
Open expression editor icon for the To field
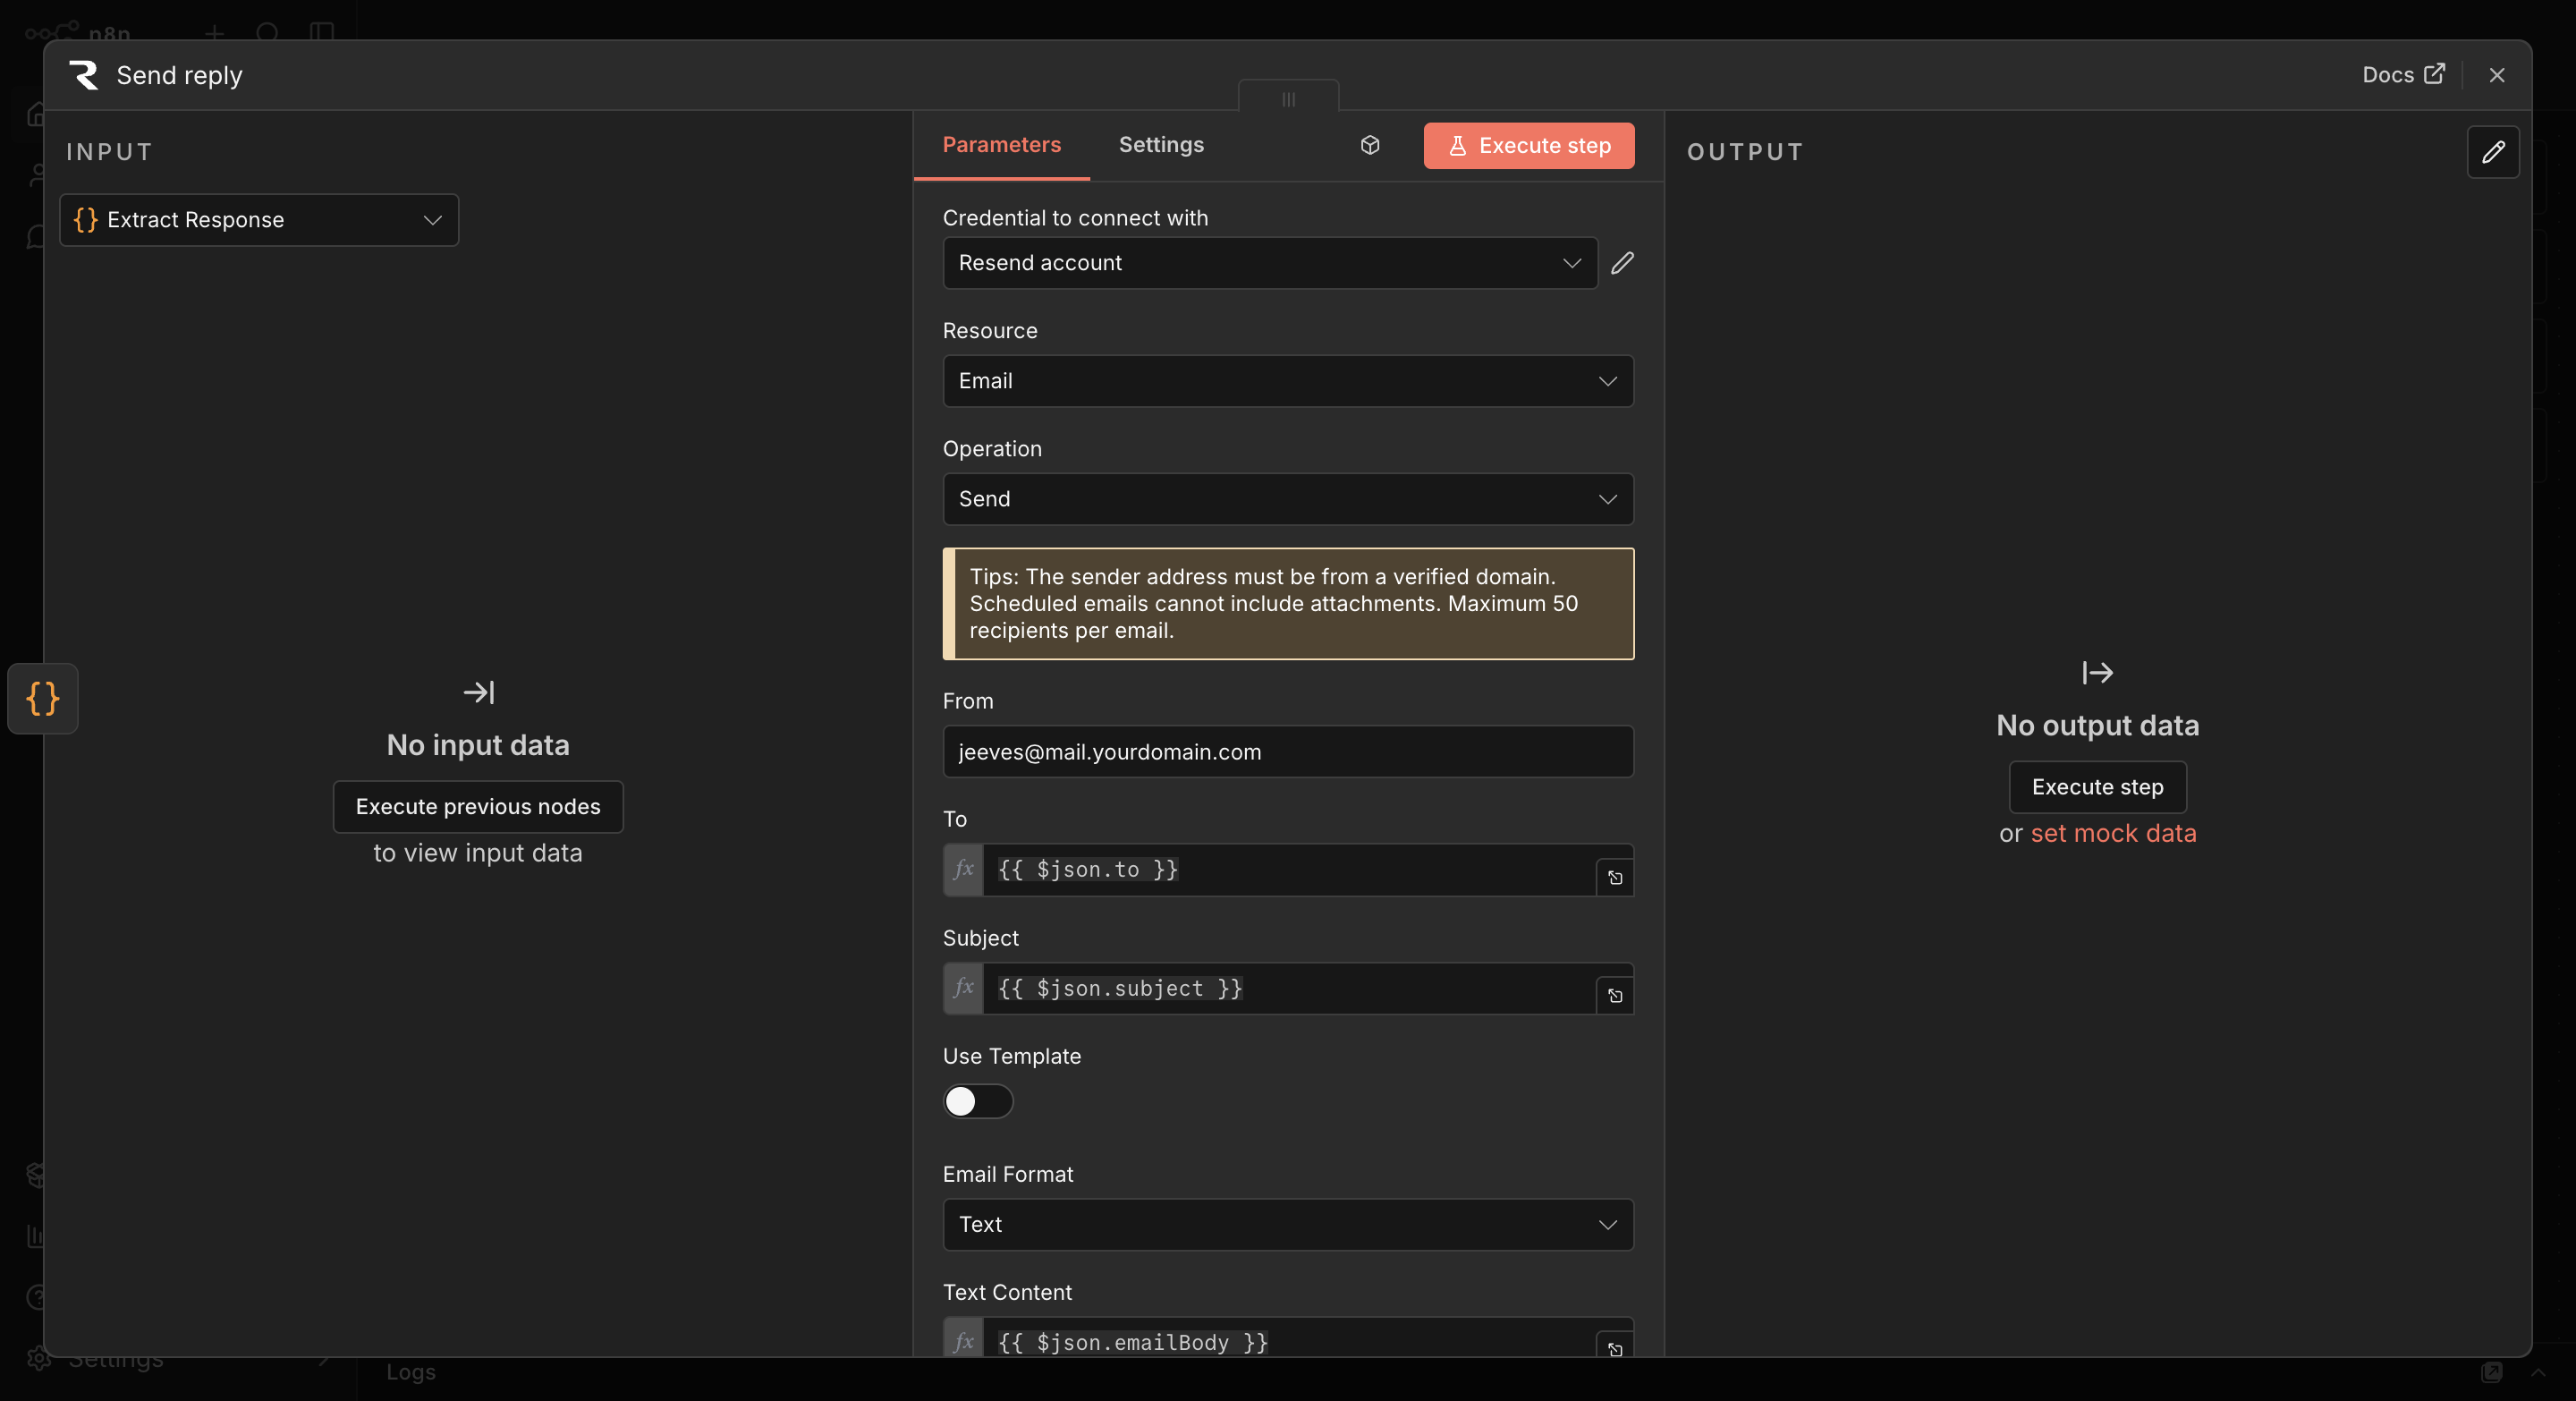(x=1615, y=878)
